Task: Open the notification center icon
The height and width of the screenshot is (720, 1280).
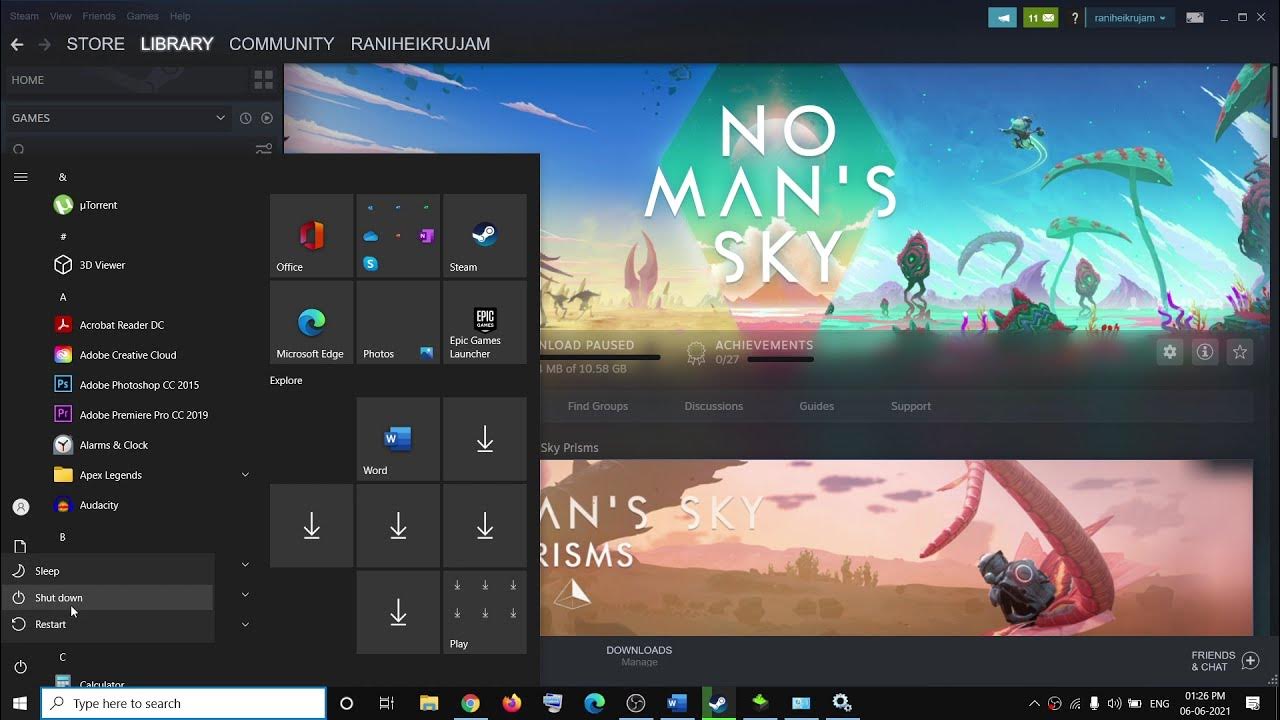Action: point(1253,703)
